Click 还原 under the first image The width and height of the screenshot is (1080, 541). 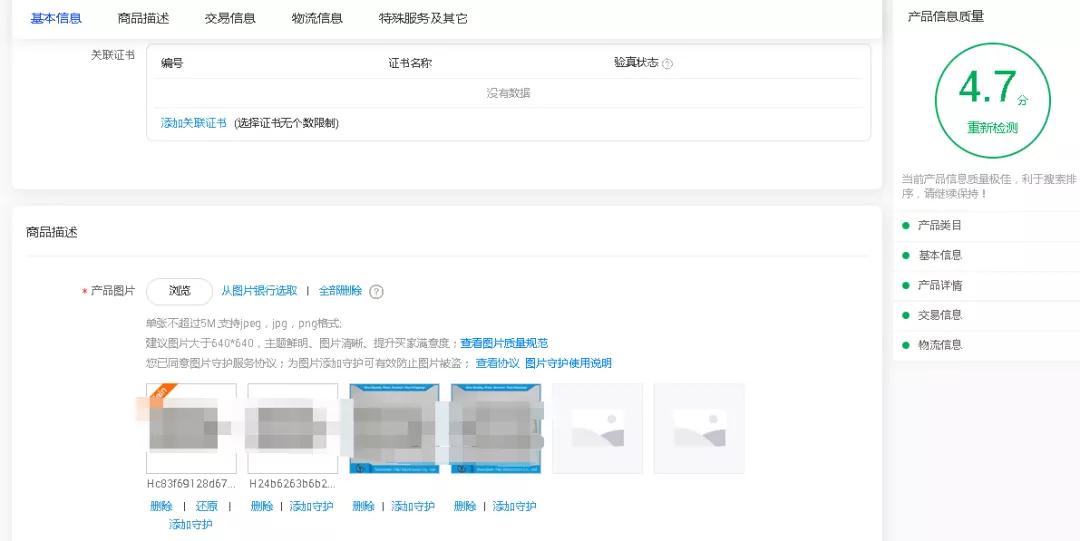point(207,507)
